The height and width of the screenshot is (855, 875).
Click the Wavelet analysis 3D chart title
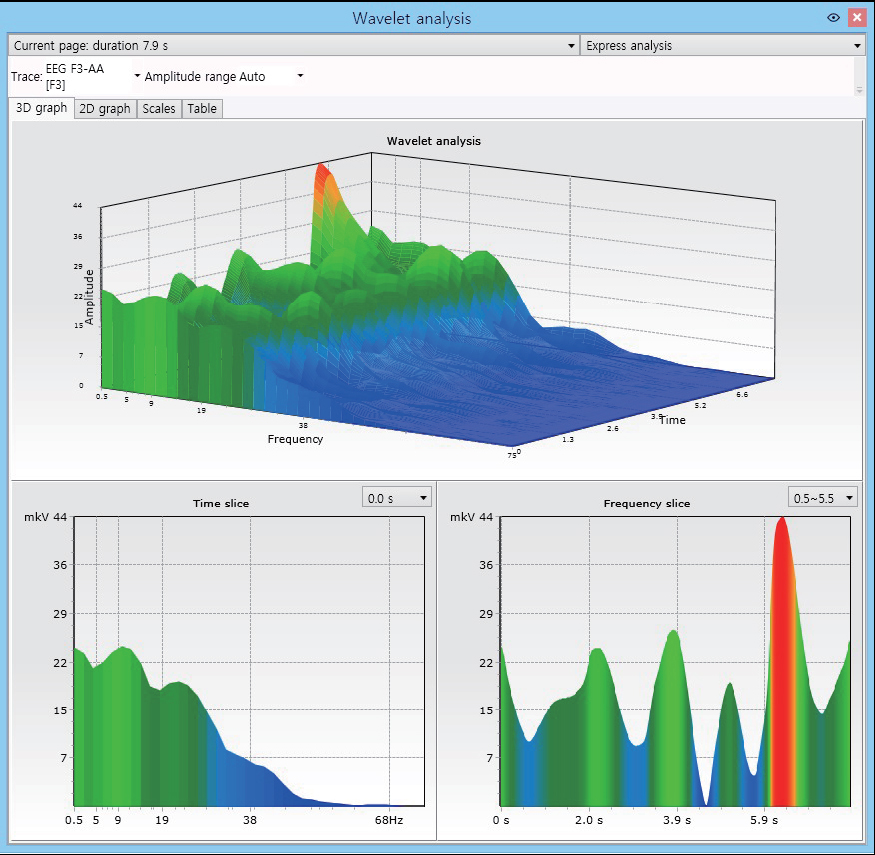(x=434, y=141)
